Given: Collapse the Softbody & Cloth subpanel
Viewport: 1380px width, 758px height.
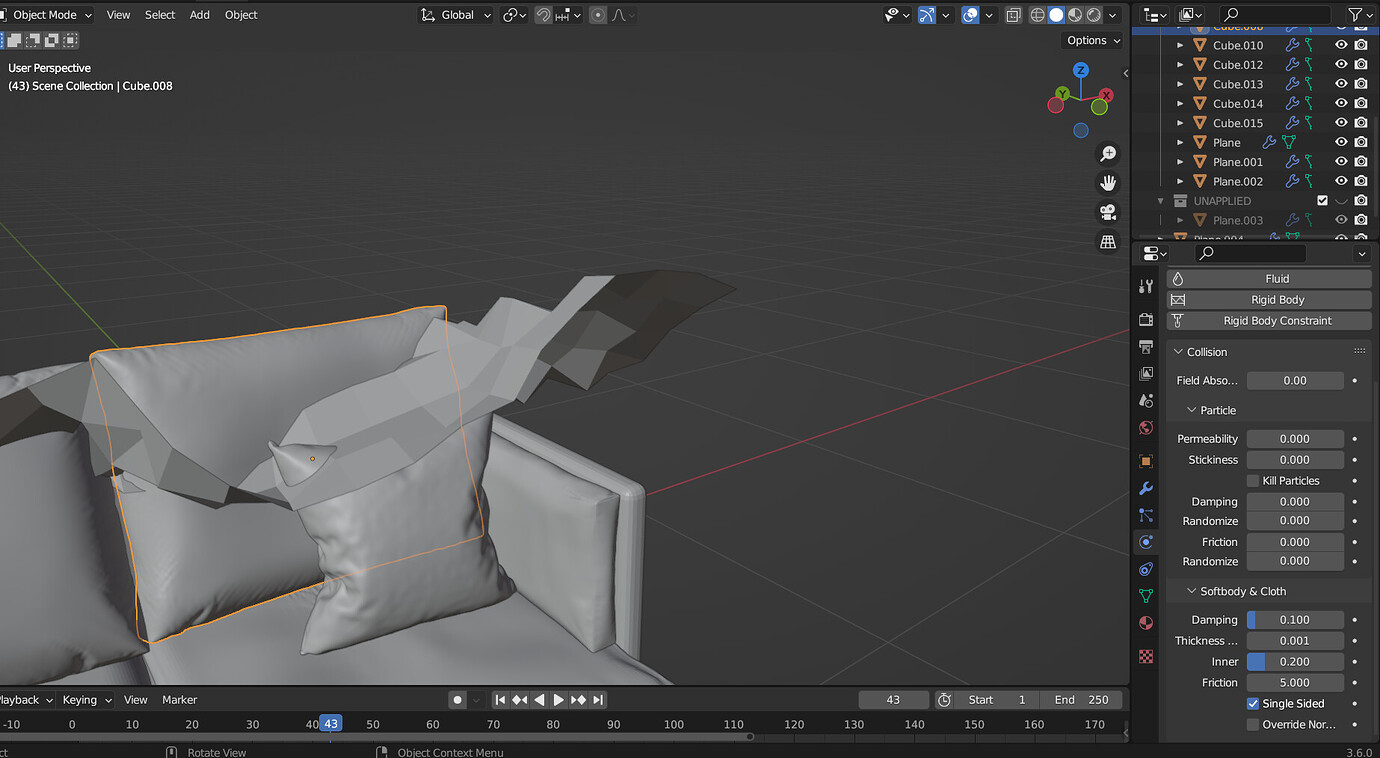Looking at the screenshot, I should pyautogui.click(x=1236, y=591).
